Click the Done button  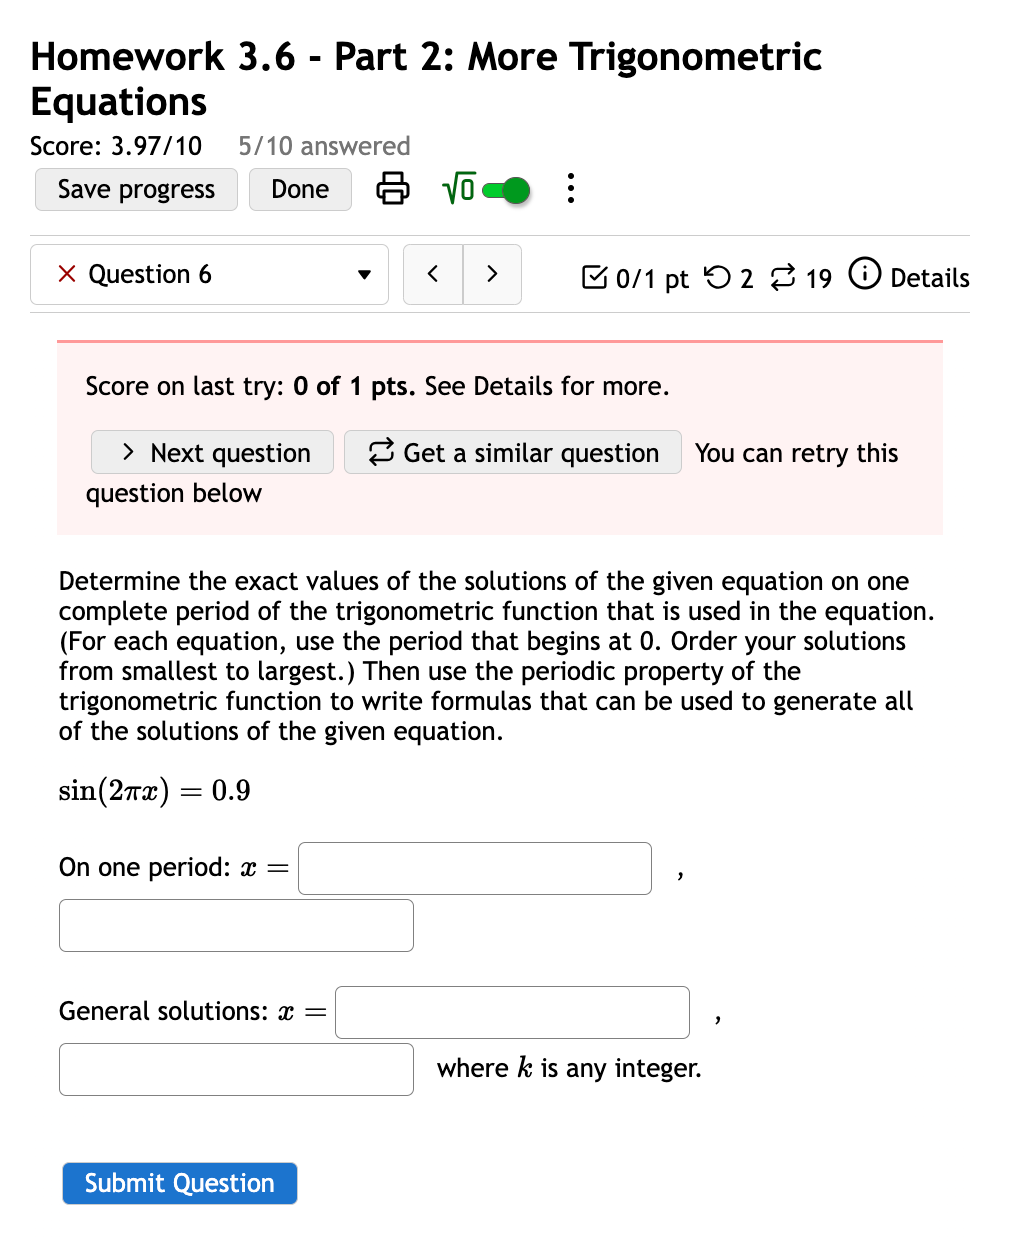click(300, 189)
